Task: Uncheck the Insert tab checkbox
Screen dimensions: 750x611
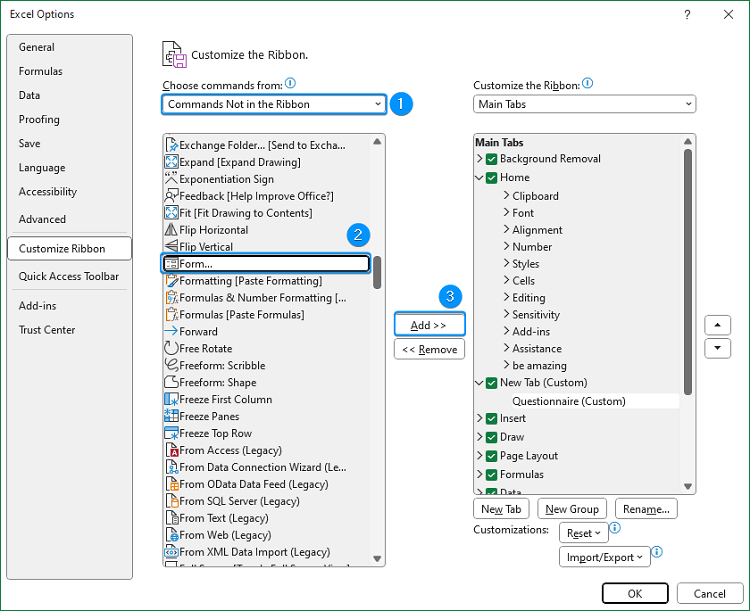Action: tap(491, 419)
